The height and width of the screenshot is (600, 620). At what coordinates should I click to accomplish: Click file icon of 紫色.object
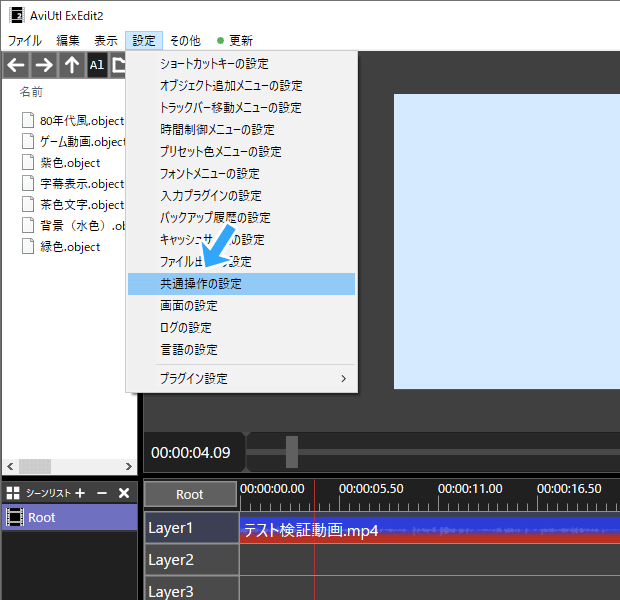pyautogui.click(x=28, y=162)
